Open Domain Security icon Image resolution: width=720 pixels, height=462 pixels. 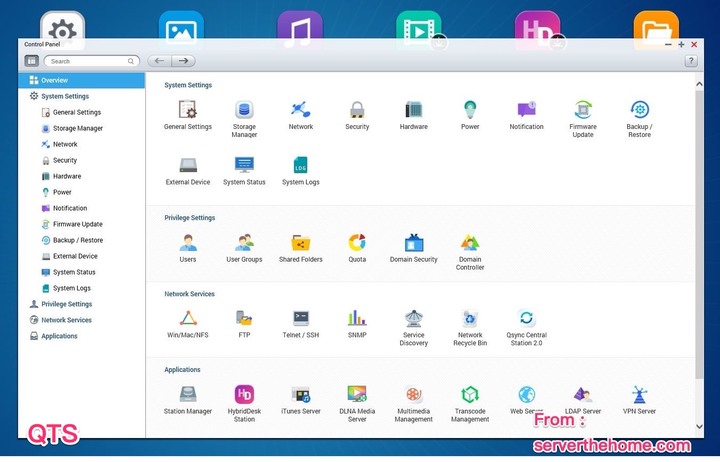(x=414, y=242)
